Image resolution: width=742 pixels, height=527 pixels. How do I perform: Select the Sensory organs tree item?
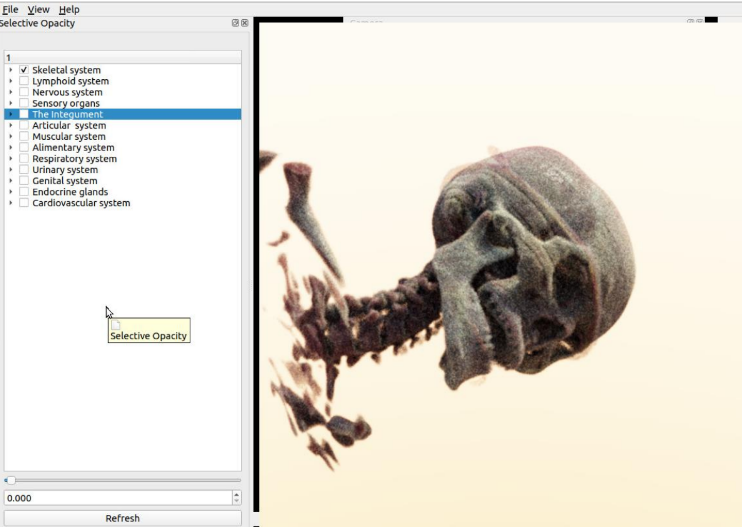coord(66,103)
